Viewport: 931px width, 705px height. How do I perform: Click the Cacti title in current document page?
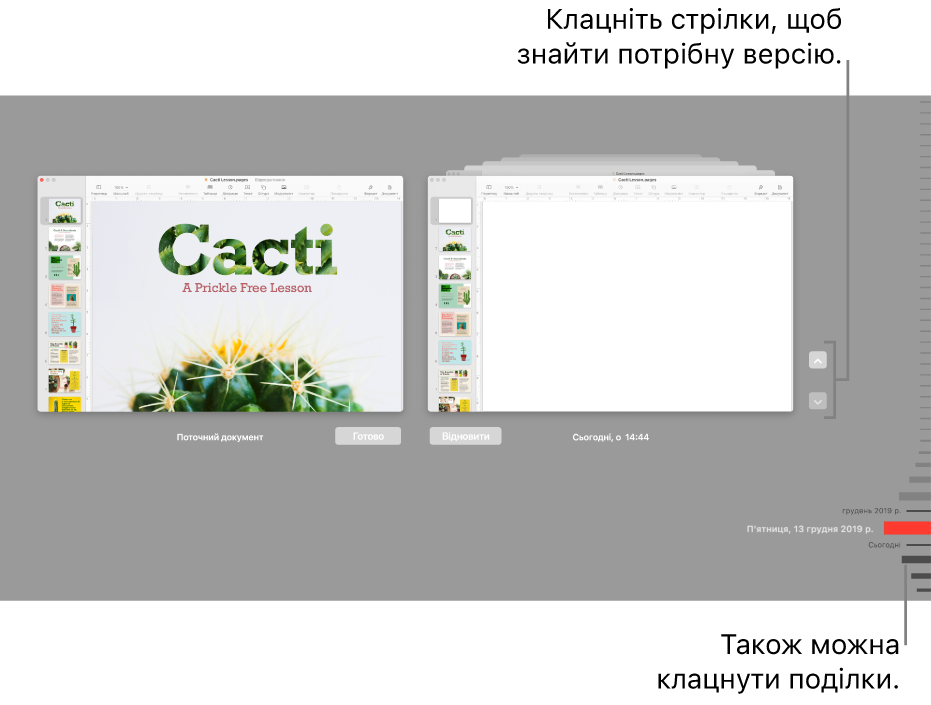coord(248,250)
